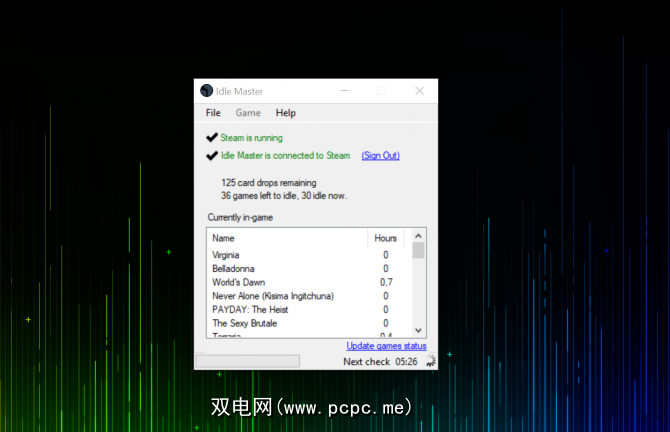670x432 pixels.
Task: Click the Next check 05:26 timer text
Action: pos(380,361)
